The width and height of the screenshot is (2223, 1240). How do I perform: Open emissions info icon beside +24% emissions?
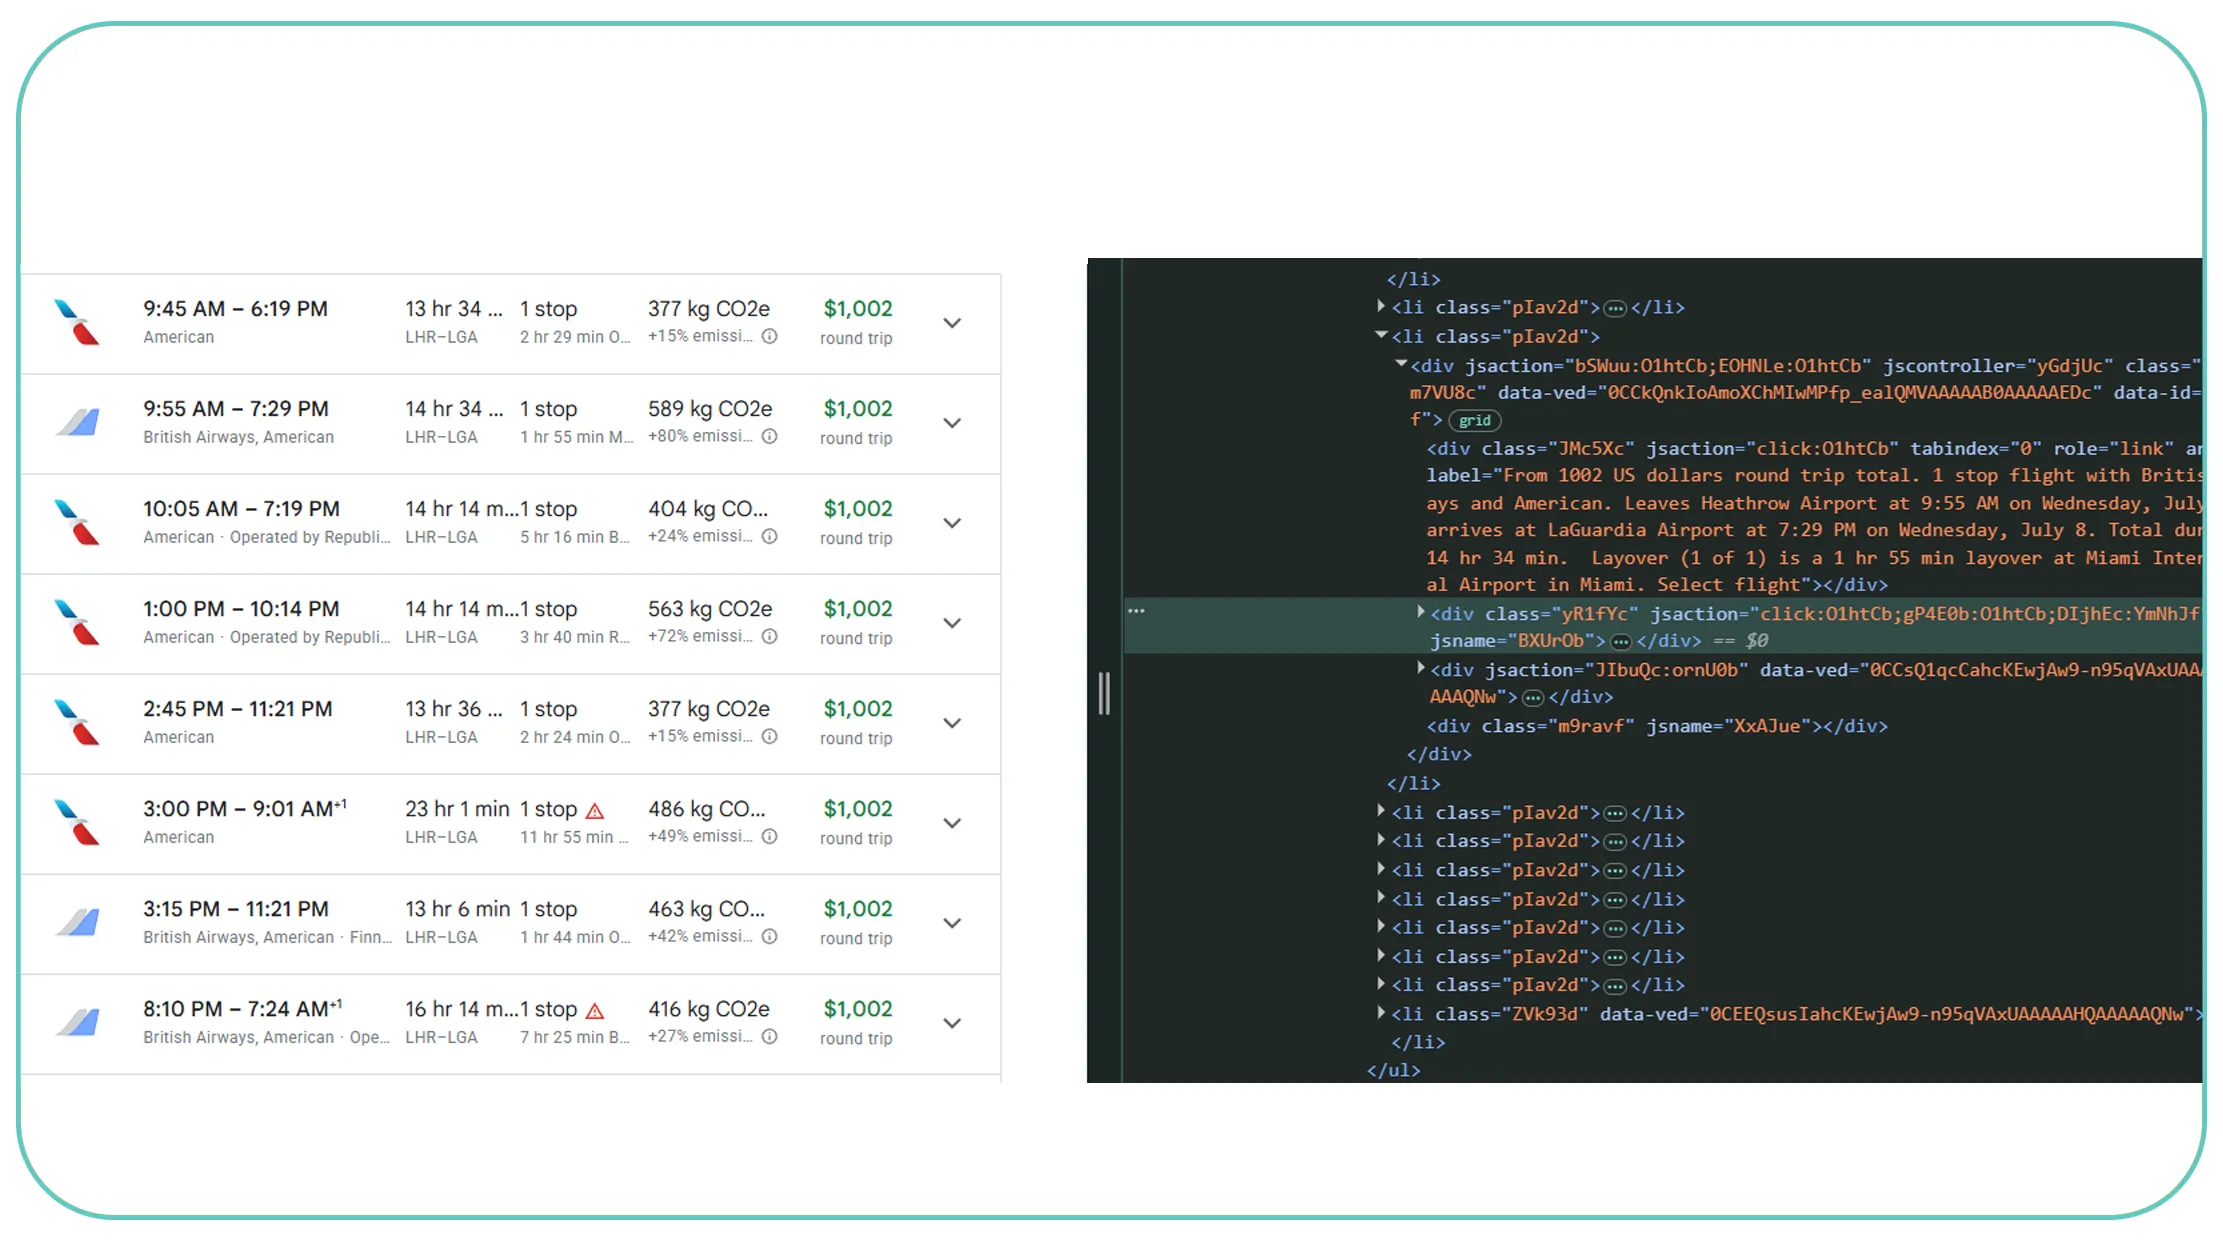(x=770, y=536)
